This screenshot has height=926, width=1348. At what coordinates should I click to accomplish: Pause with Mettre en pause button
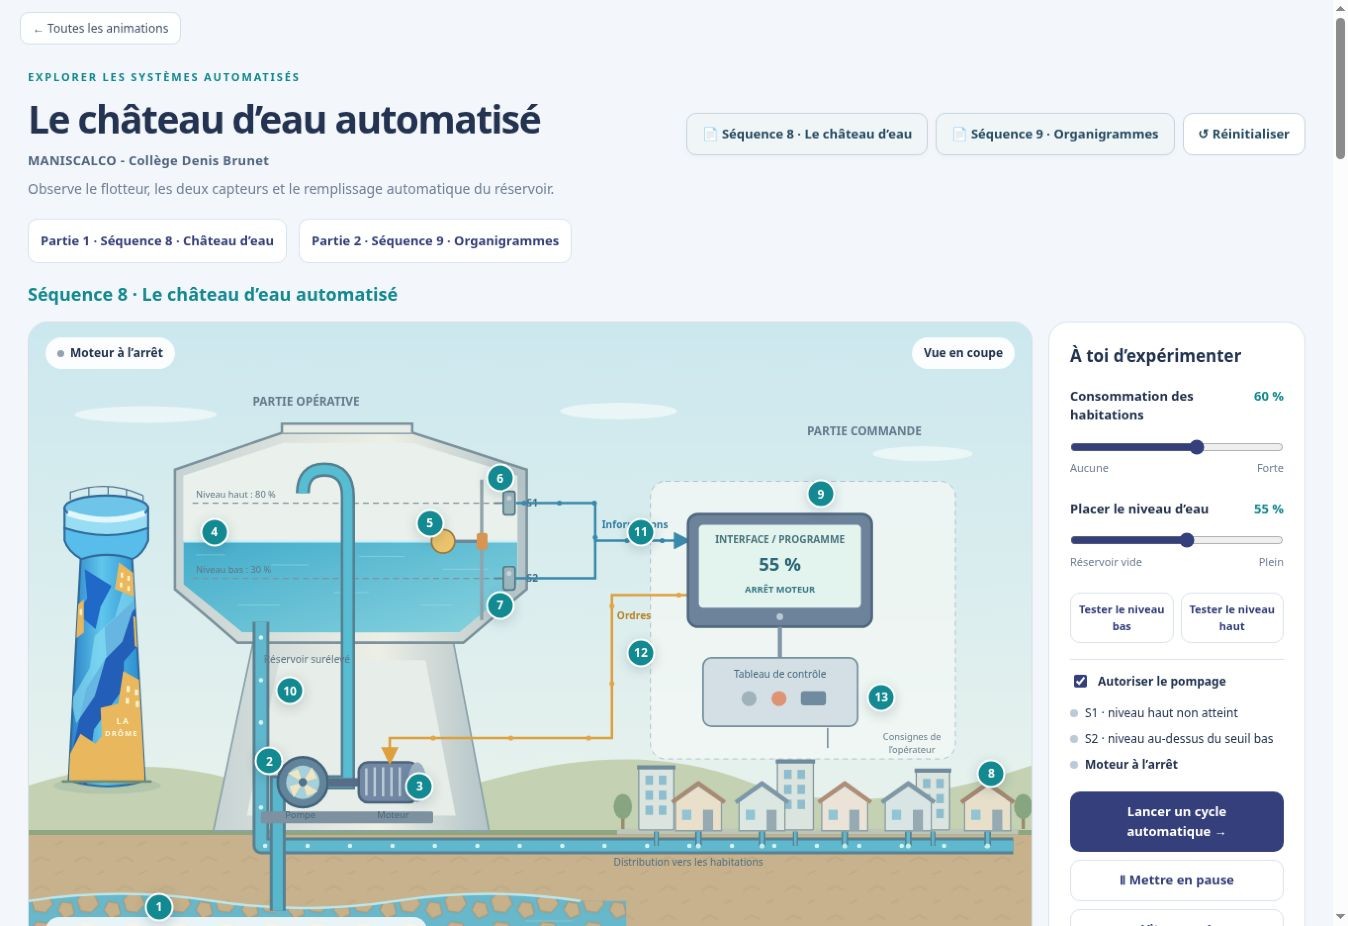[x=1177, y=880]
